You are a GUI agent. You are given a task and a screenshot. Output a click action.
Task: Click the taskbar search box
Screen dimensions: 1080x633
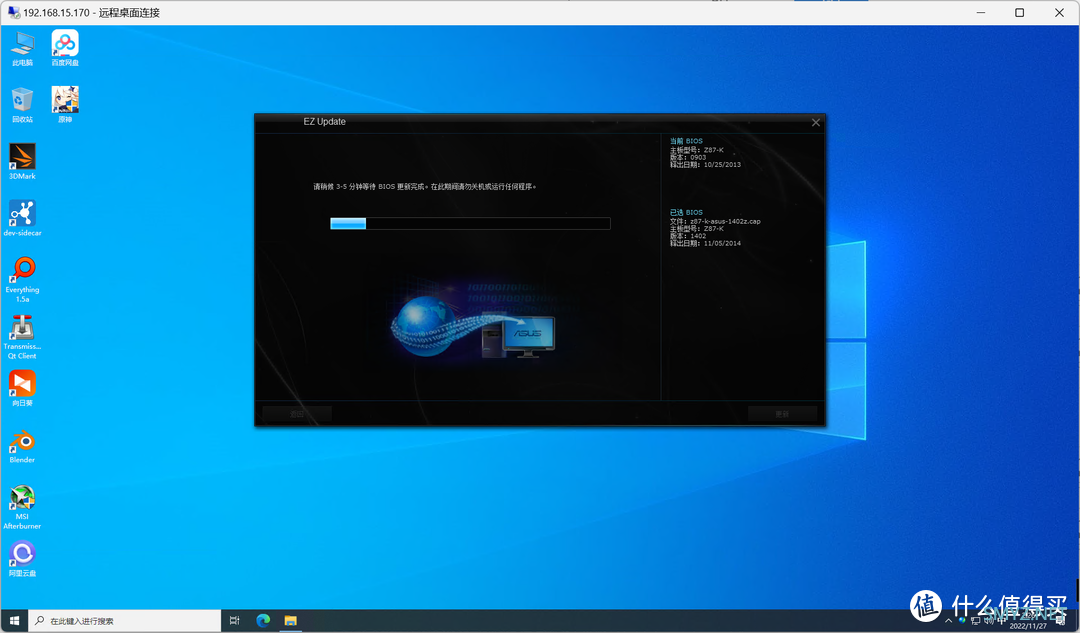pyautogui.click(x=125, y=621)
